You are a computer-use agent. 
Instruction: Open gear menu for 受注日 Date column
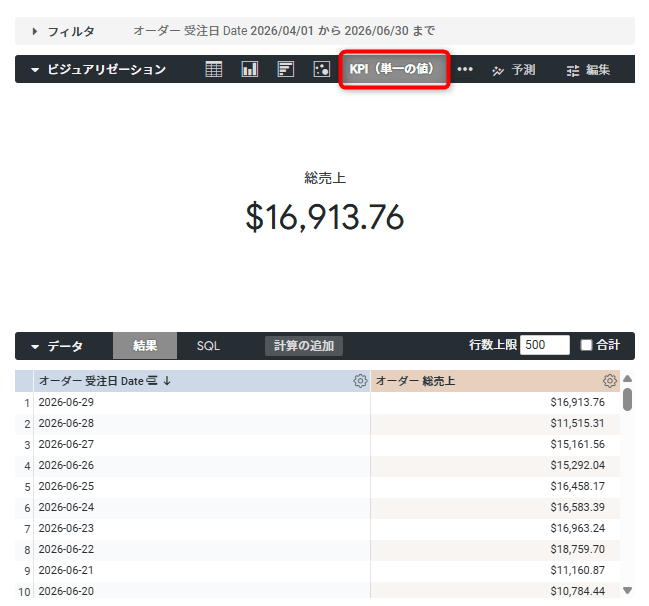[360, 380]
